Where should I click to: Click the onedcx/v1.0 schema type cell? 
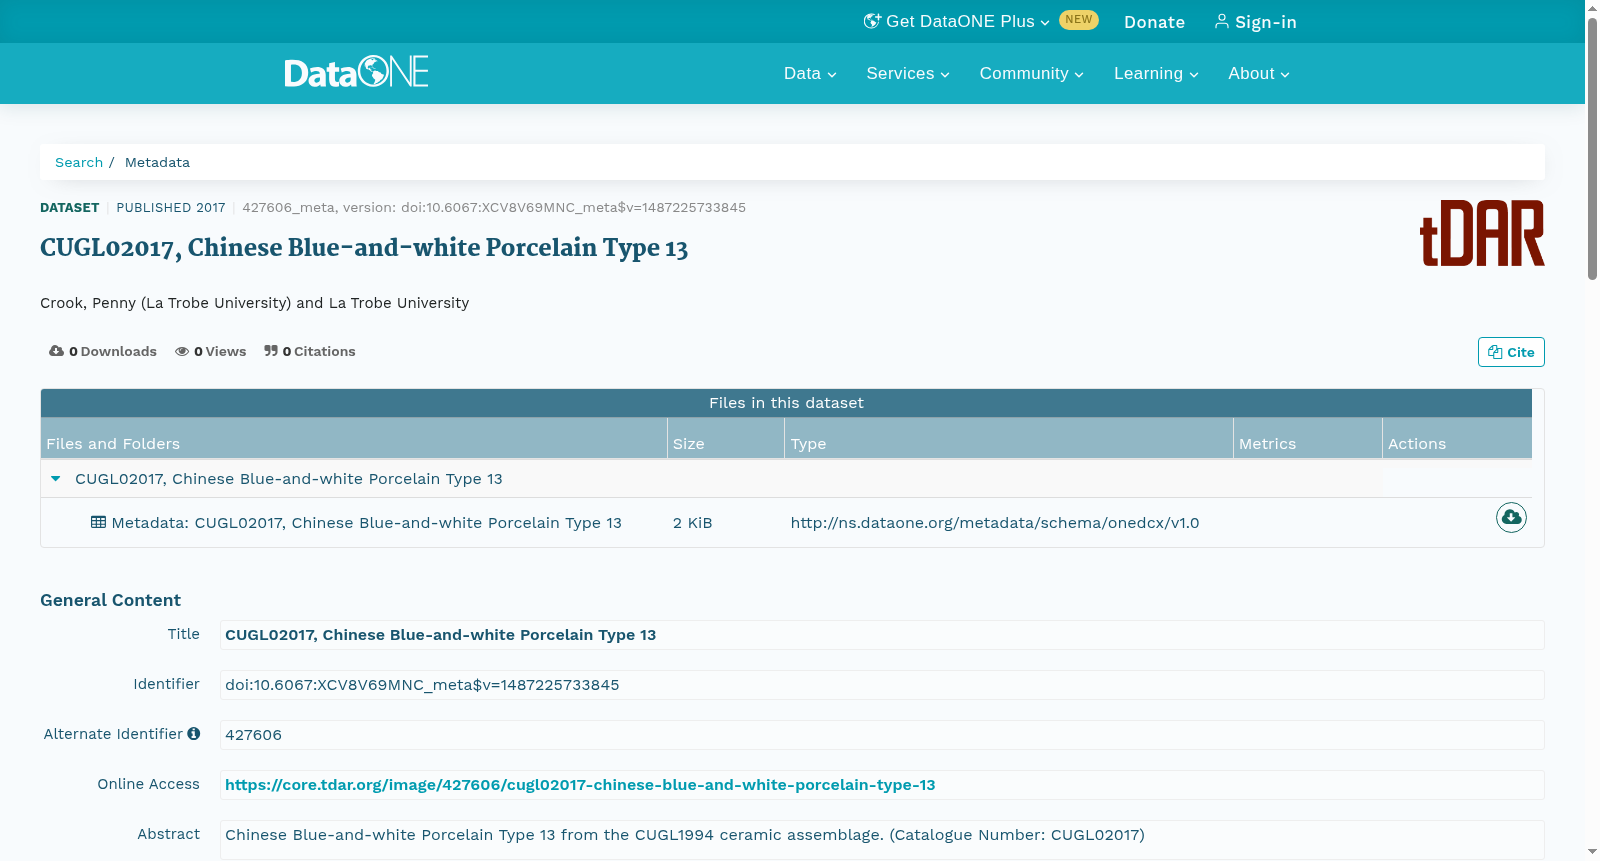click(x=995, y=523)
